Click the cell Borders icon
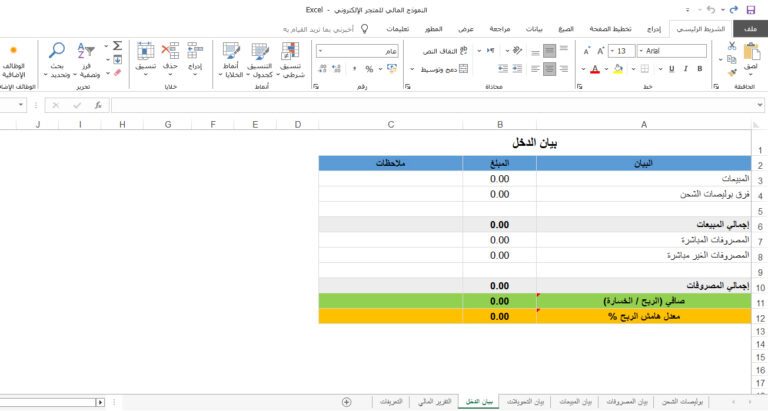Viewport: 768px width, 411px height. pyautogui.click(x=645, y=69)
